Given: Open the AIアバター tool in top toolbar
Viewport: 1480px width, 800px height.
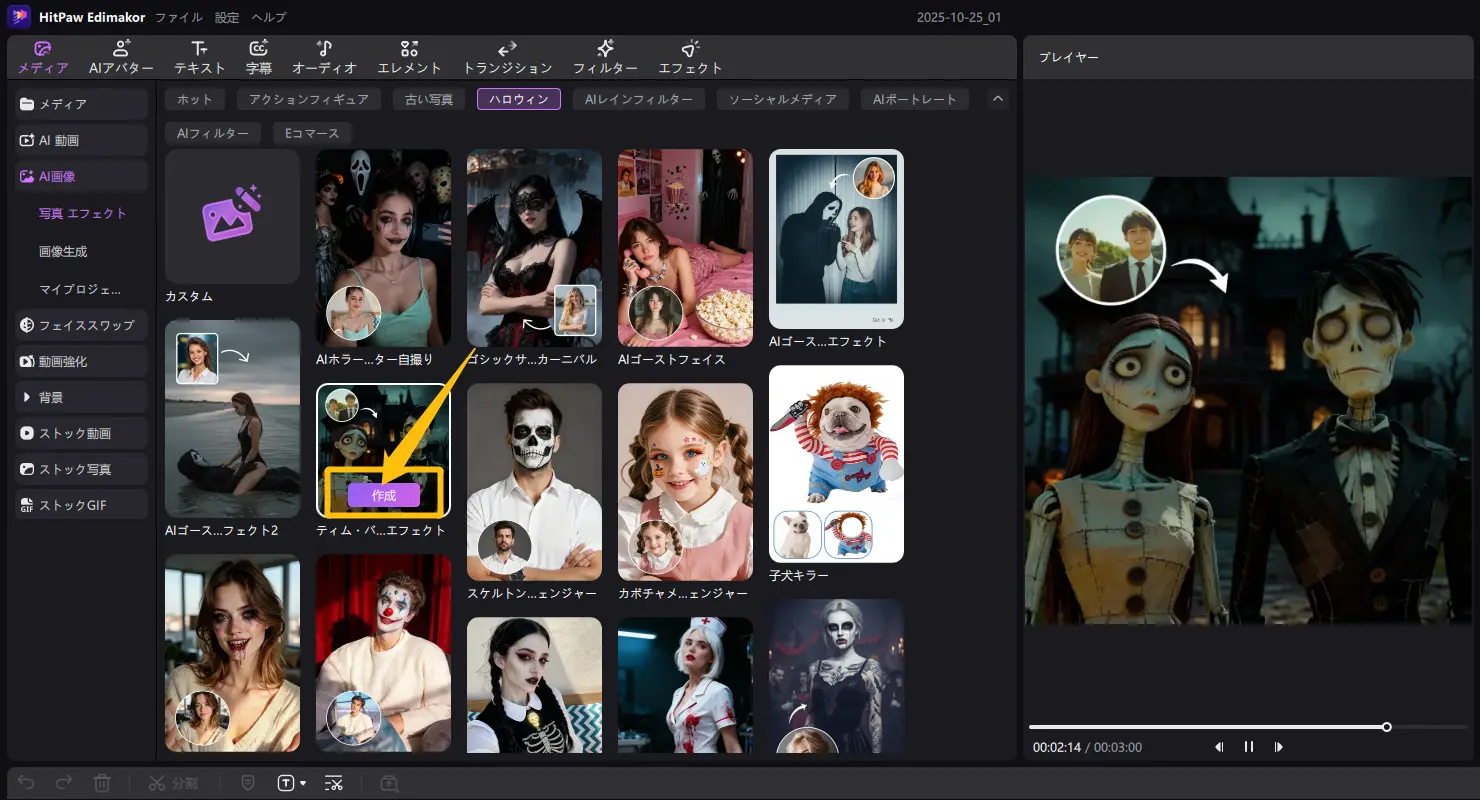Looking at the screenshot, I should 121,58.
